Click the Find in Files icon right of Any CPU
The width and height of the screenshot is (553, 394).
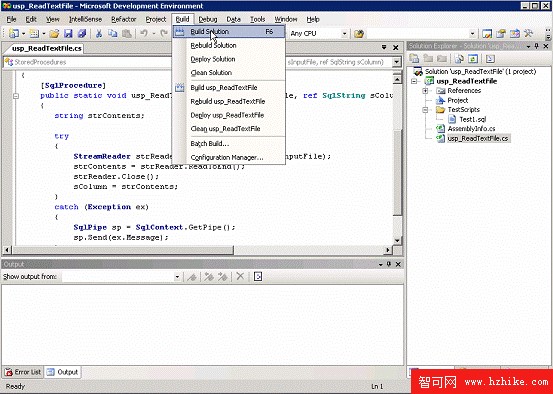point(359,34)
